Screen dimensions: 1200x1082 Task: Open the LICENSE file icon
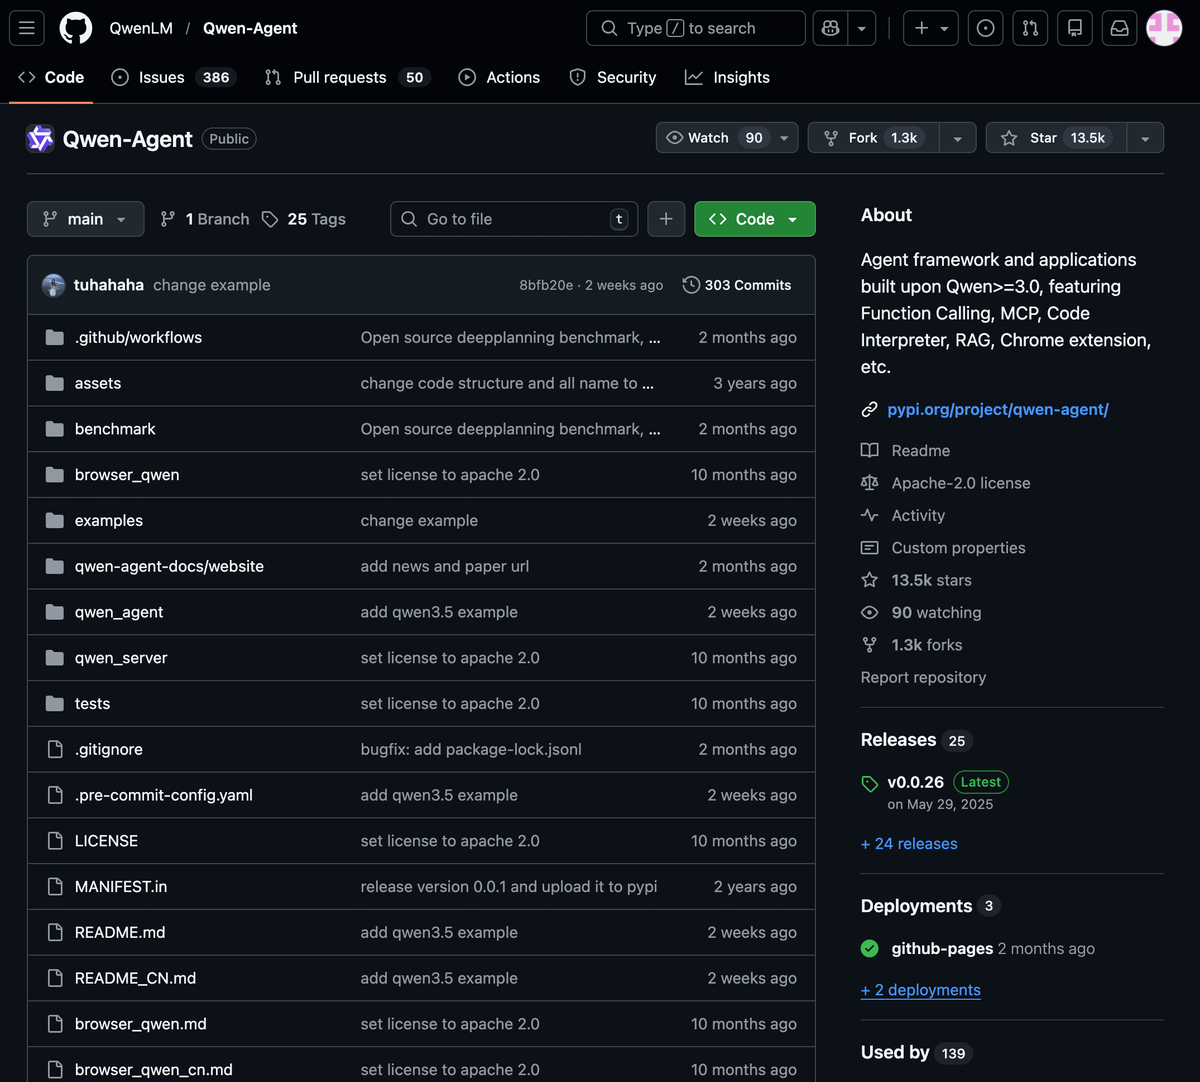[55, 841]
